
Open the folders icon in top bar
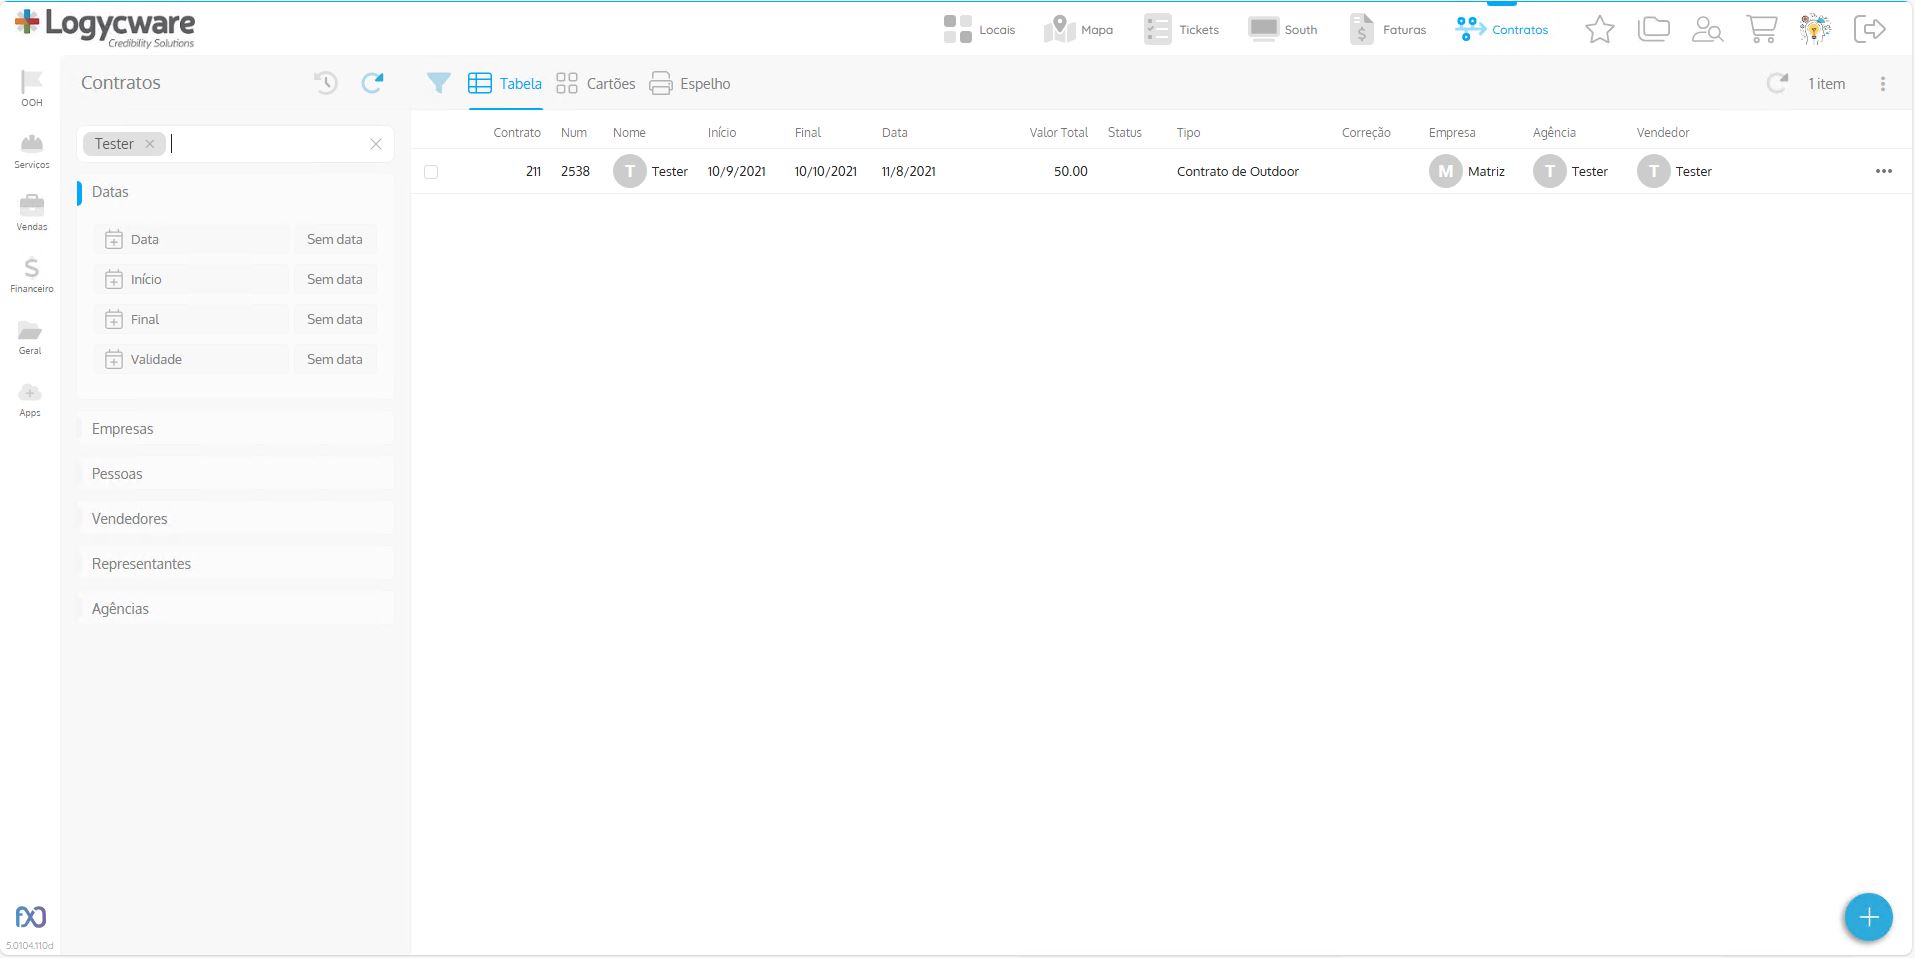coord(1654,29)
